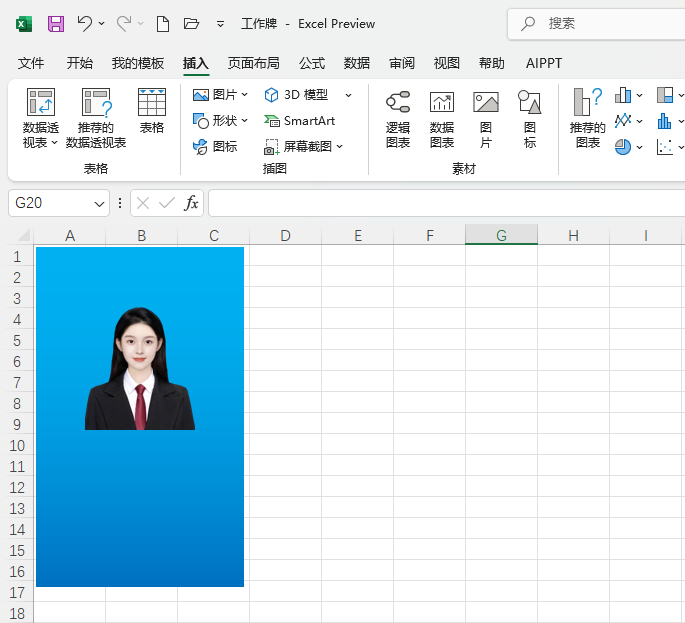Click the 图片 insert picture icon
This screenshot has width=685, height=623.
(201, 95)
